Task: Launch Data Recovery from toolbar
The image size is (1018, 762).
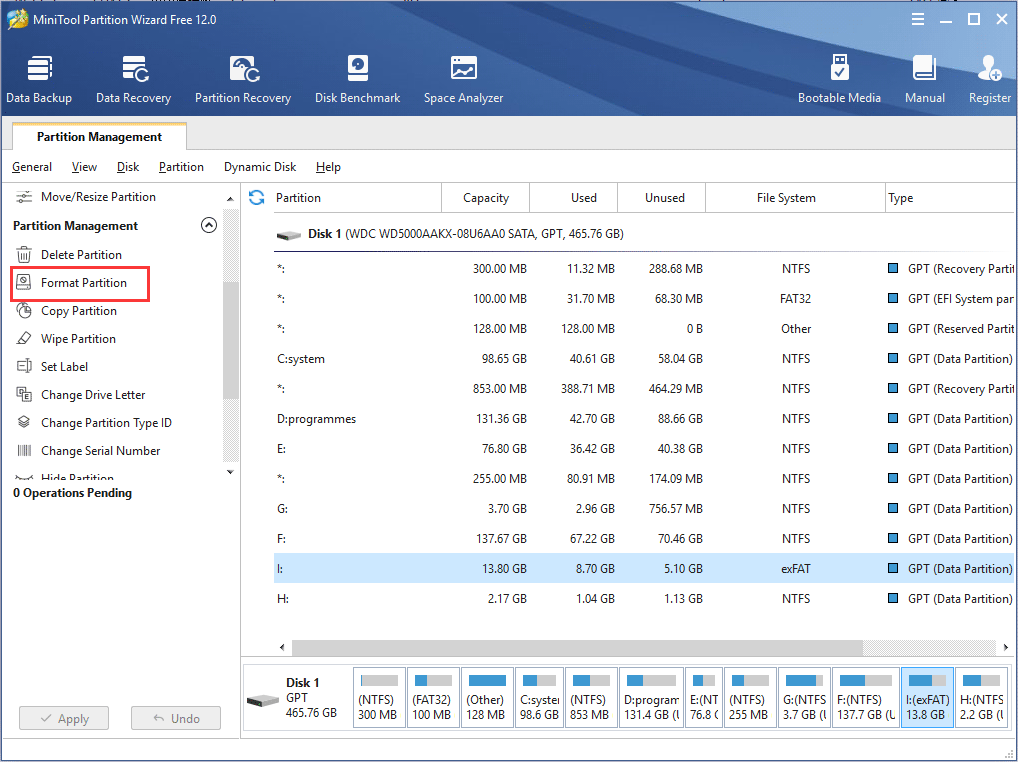Action: [x=133, y=79]
